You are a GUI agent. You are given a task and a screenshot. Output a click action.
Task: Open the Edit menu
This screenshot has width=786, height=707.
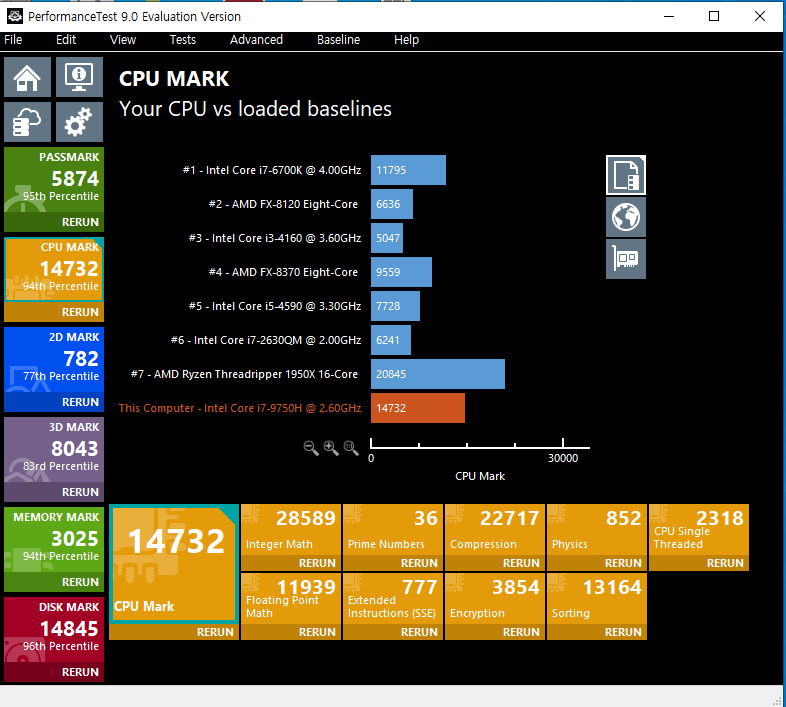66,40
